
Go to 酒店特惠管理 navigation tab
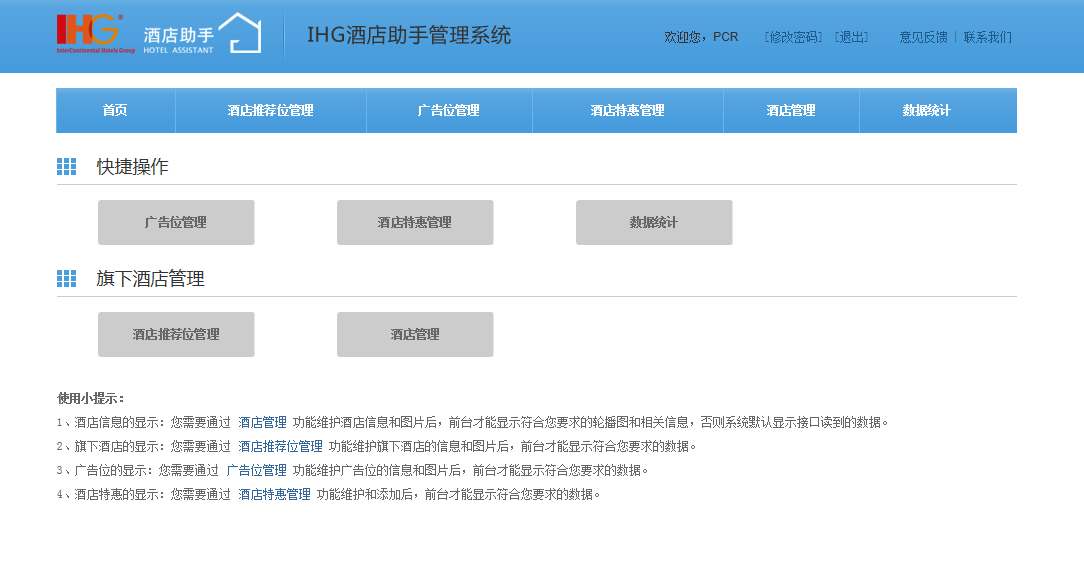point(628,111)
